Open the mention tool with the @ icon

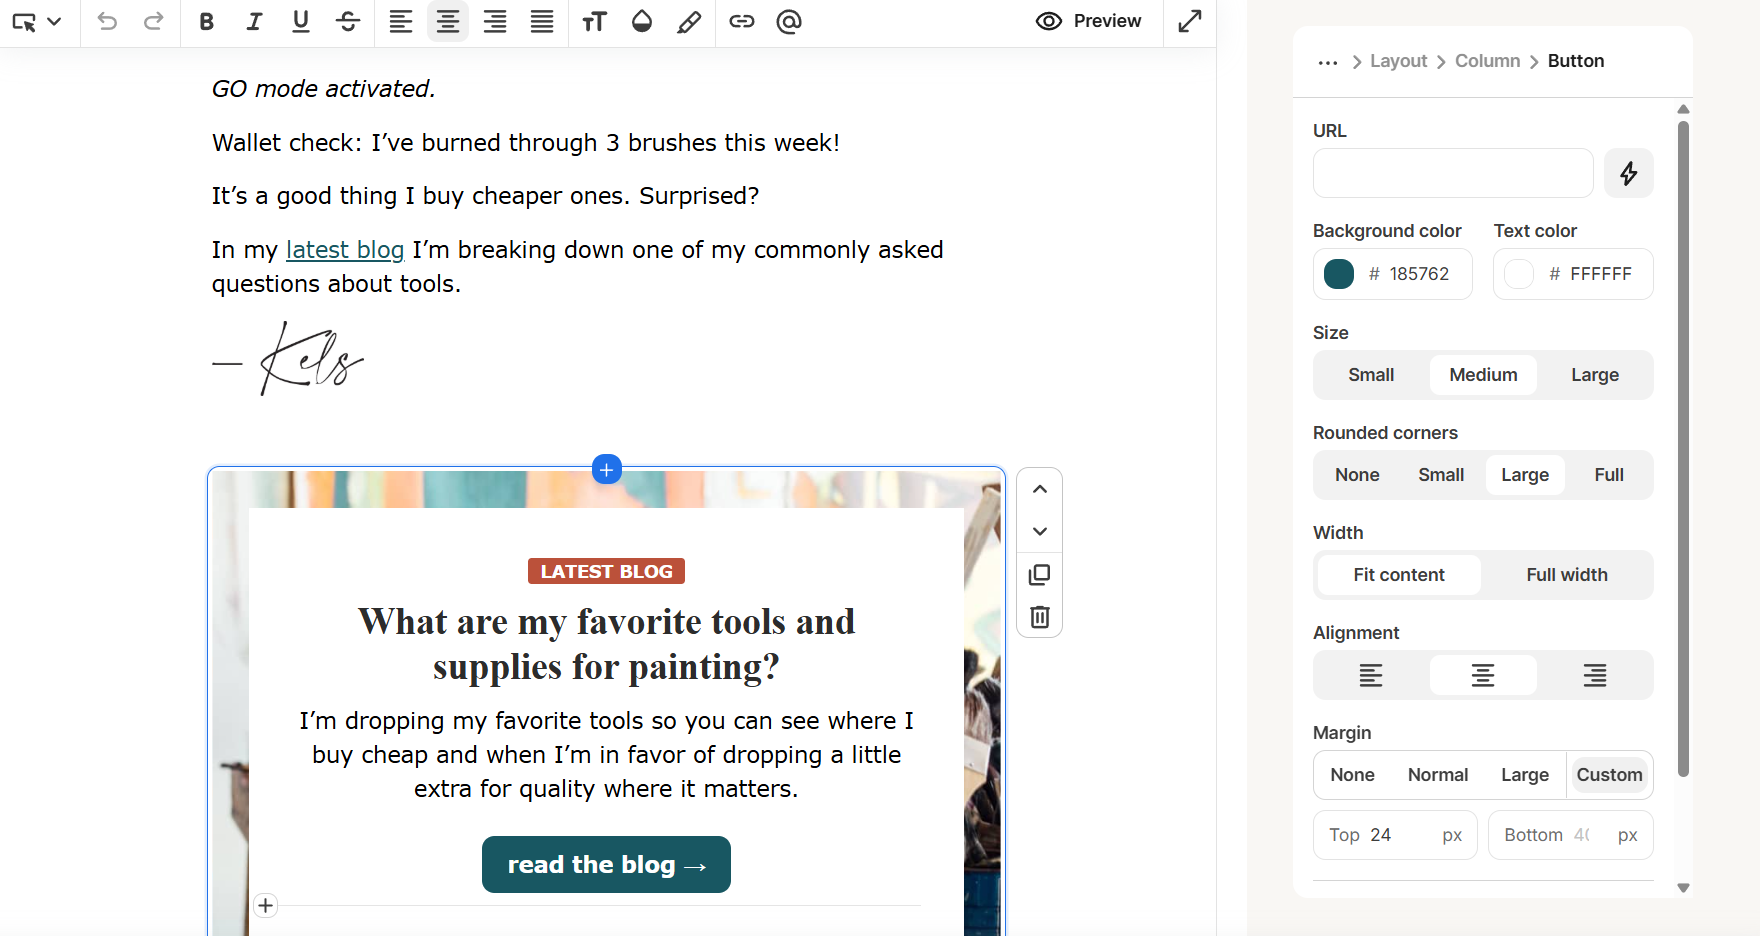click(789, 21)
